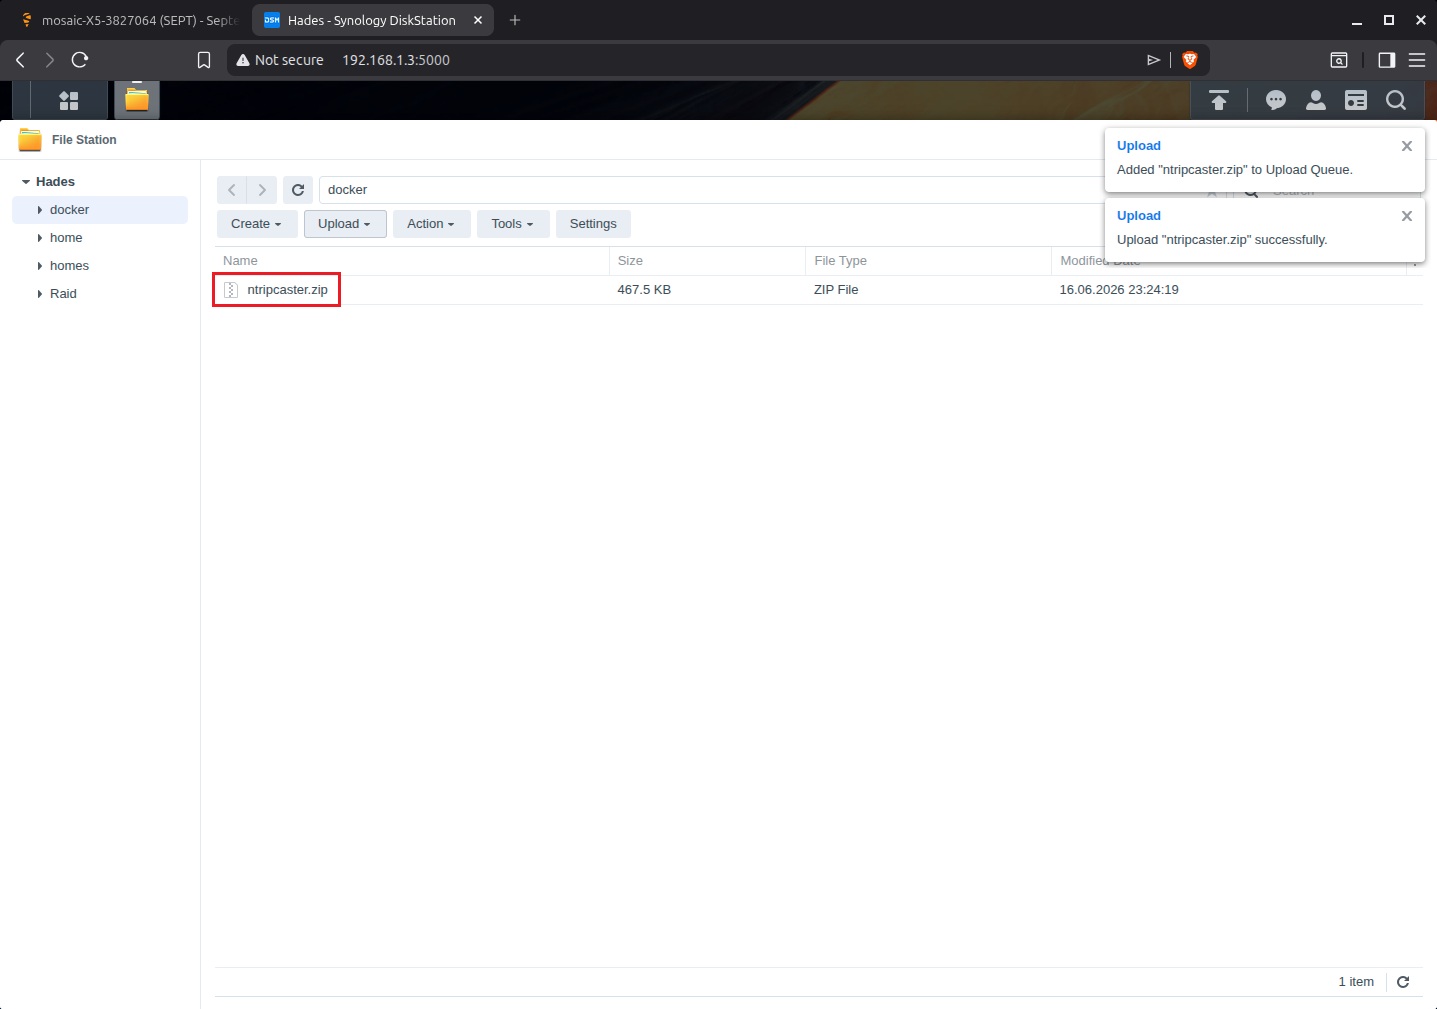Viewport: 1437px width, 1009px height.
Task: Sort files by Size column header
Action: click(707, 261)
